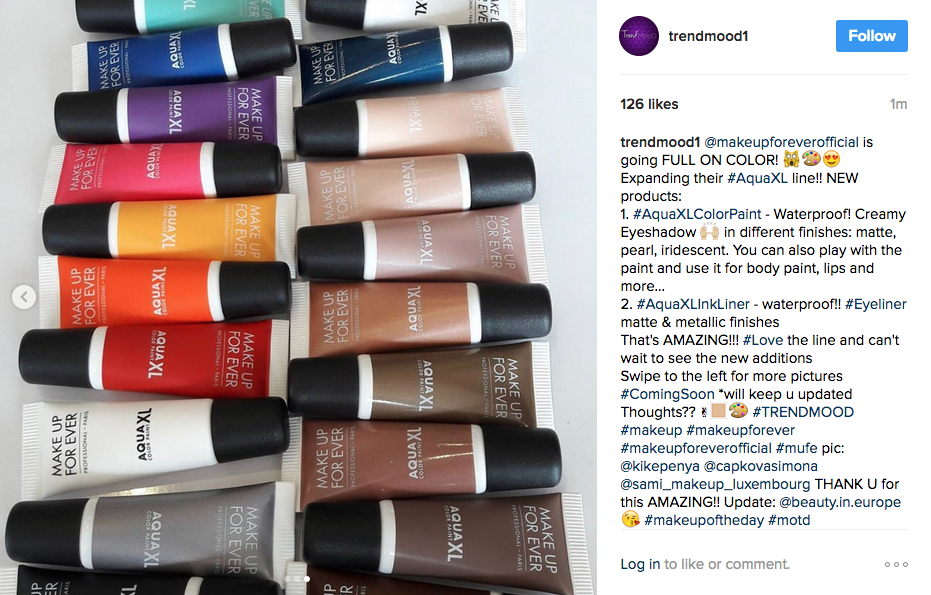Click the previous image arrow
Viewport: 931px width, 595px height.
[x=24, y=297]
